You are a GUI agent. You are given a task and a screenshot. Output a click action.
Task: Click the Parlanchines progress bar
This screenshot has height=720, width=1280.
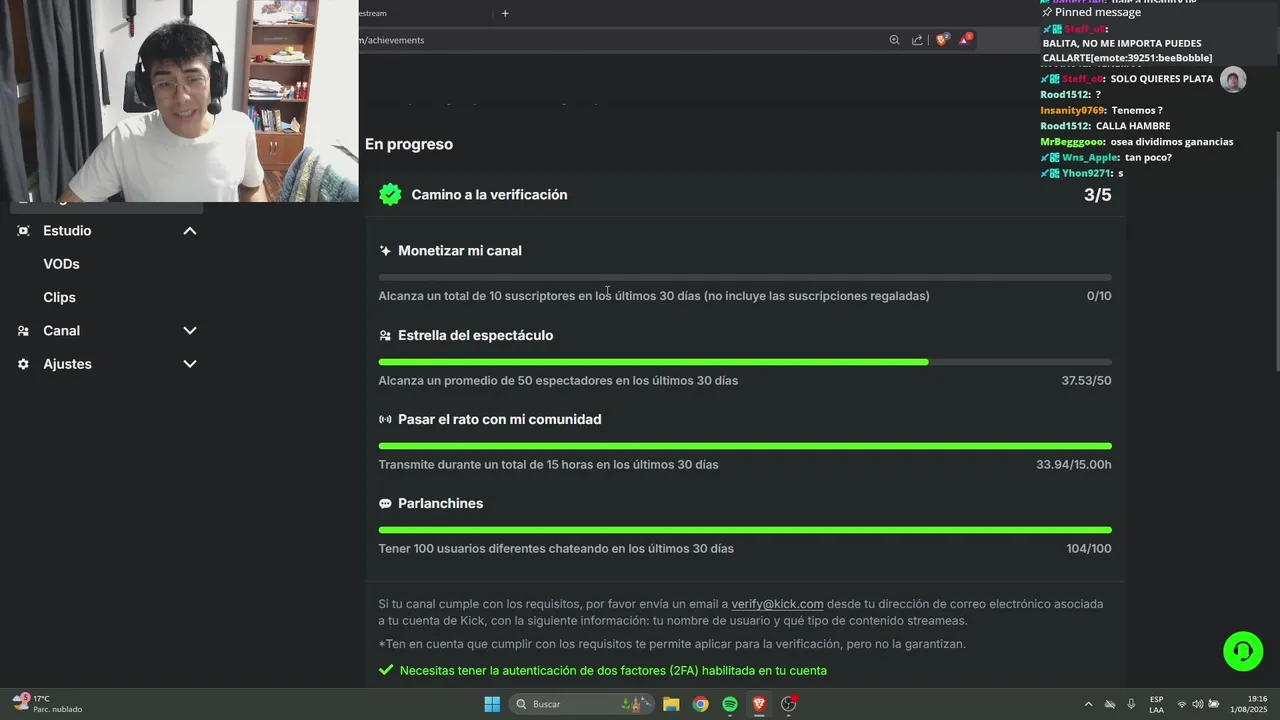pos(745,530)
